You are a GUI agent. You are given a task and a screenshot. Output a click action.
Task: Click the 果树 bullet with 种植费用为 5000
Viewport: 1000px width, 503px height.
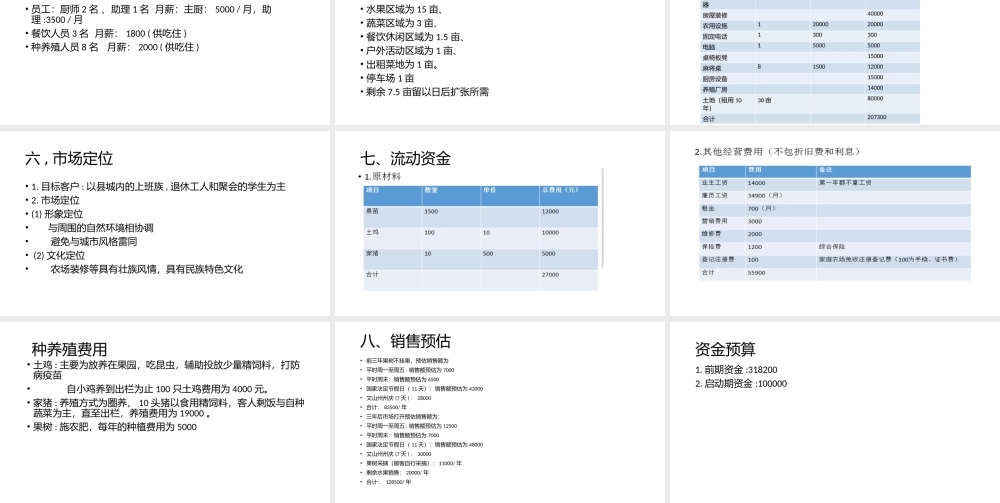pos(115,427)
